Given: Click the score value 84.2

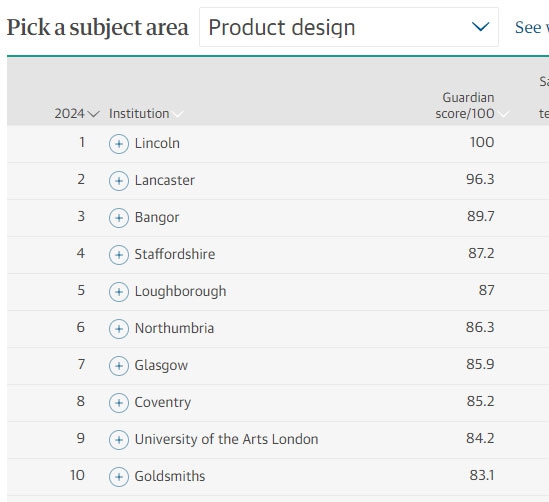Looking at the screenshot, I should tap(480, 438).
